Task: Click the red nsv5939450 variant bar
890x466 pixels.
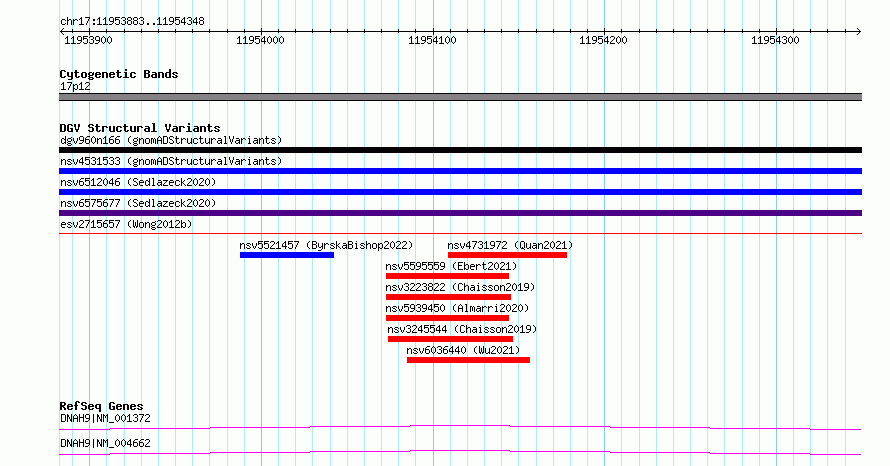Action: [x=447, y=318]
